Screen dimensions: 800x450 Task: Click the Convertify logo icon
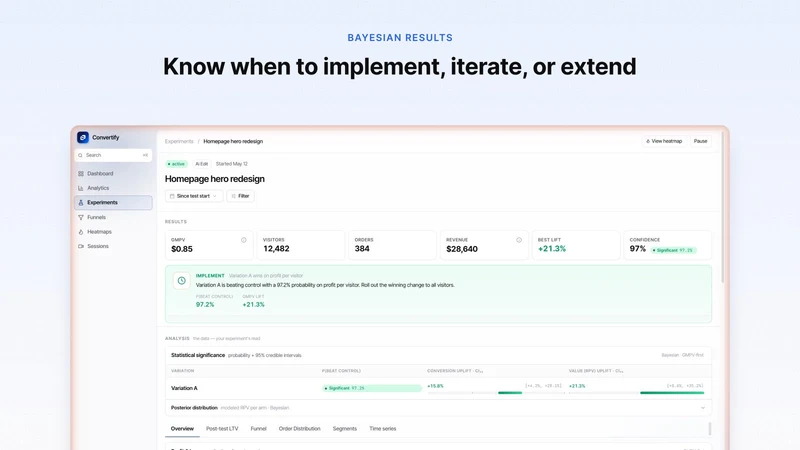tap(83, 137)
